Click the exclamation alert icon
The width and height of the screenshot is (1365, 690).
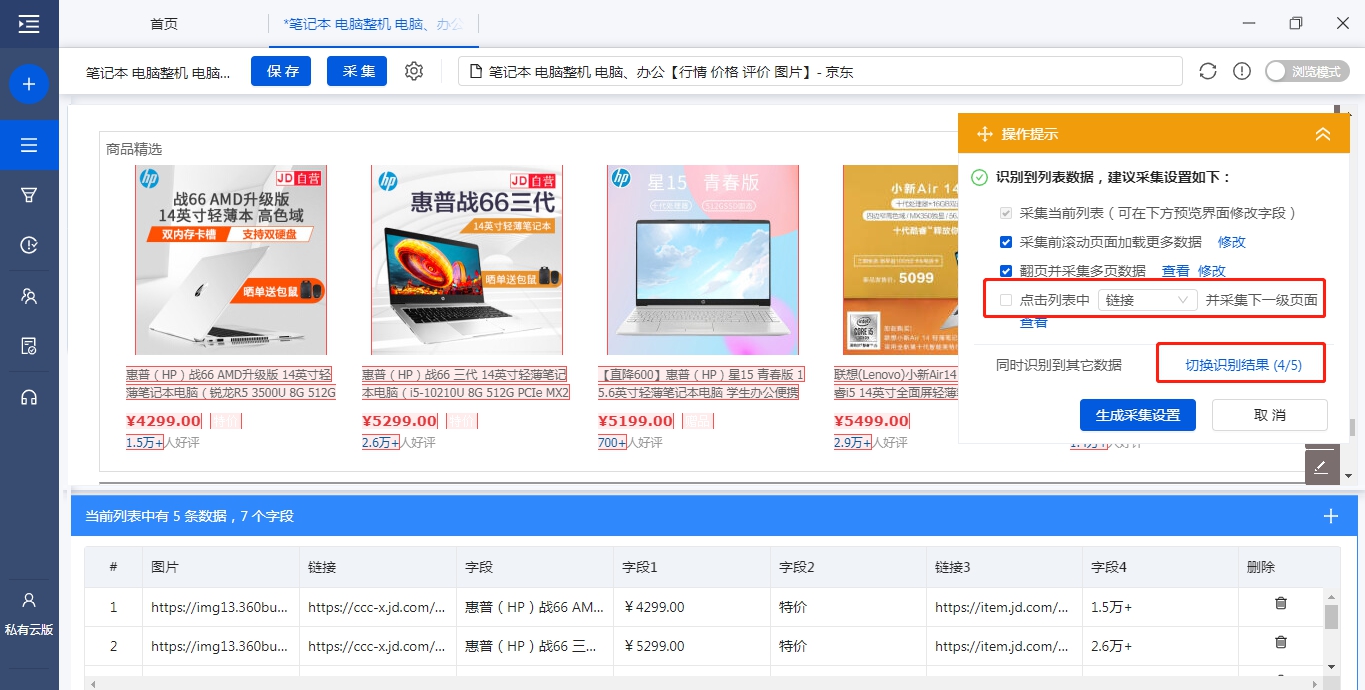click(1242, 71)
